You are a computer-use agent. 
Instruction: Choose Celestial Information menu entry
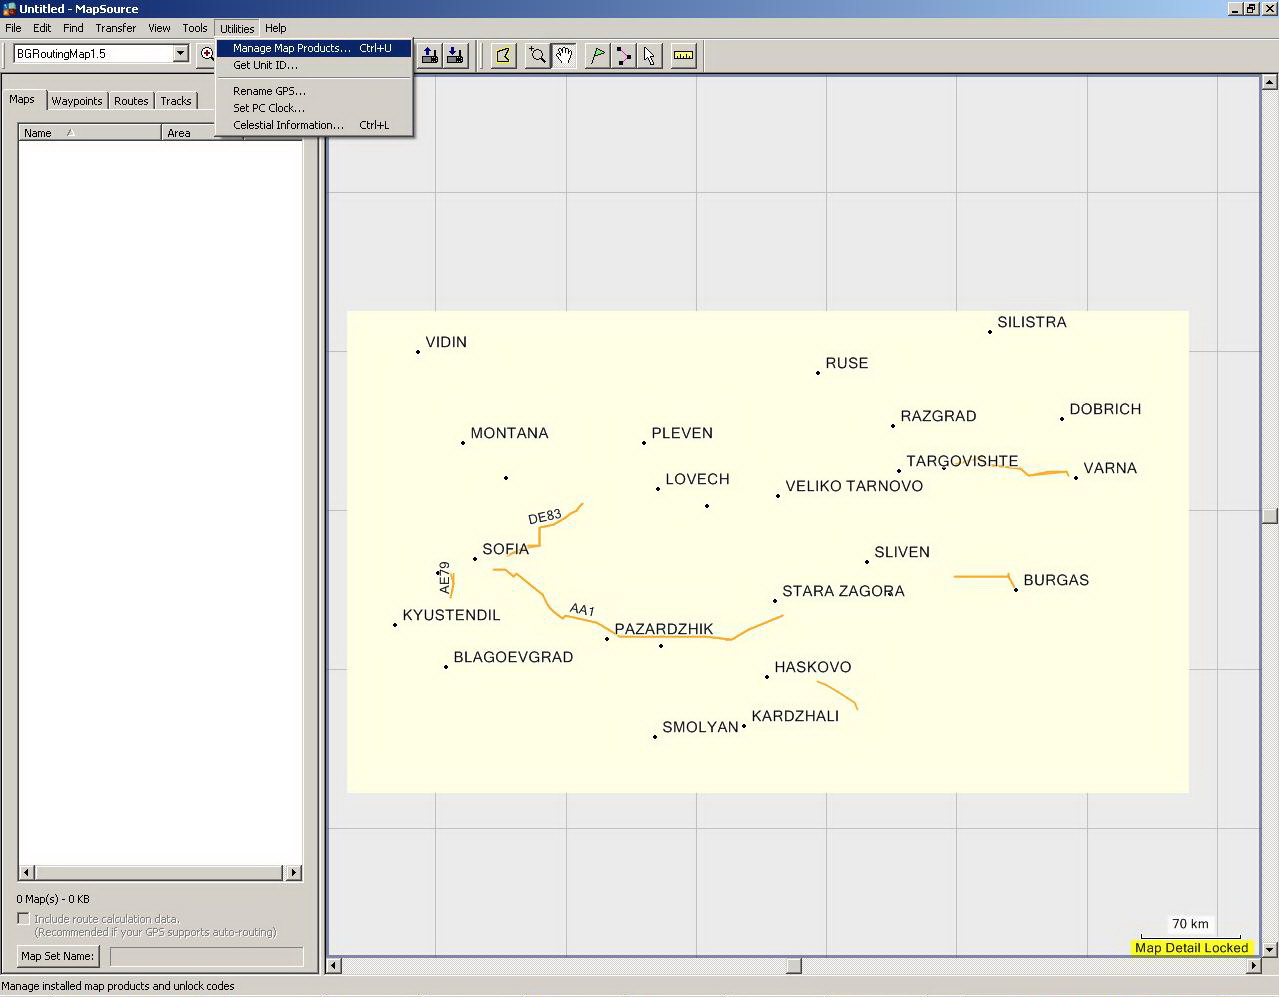click(313, 125)
